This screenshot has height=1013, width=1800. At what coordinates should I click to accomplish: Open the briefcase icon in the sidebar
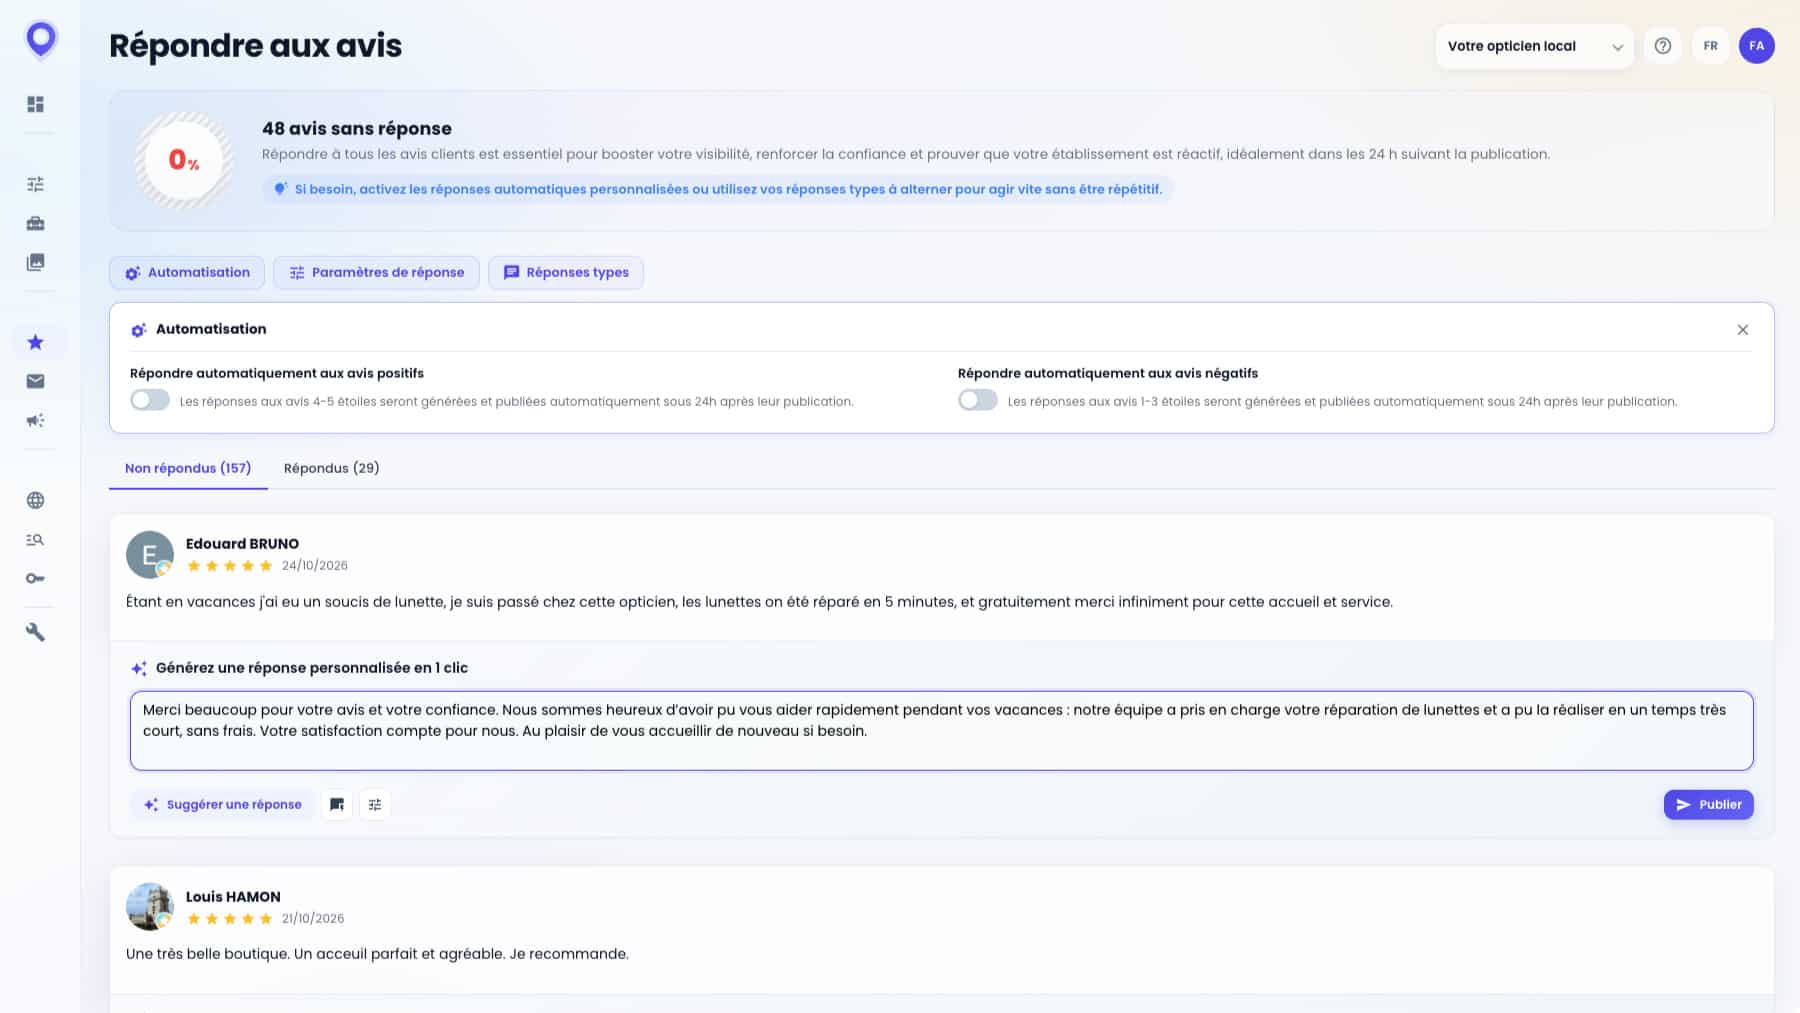coord(36,223)
